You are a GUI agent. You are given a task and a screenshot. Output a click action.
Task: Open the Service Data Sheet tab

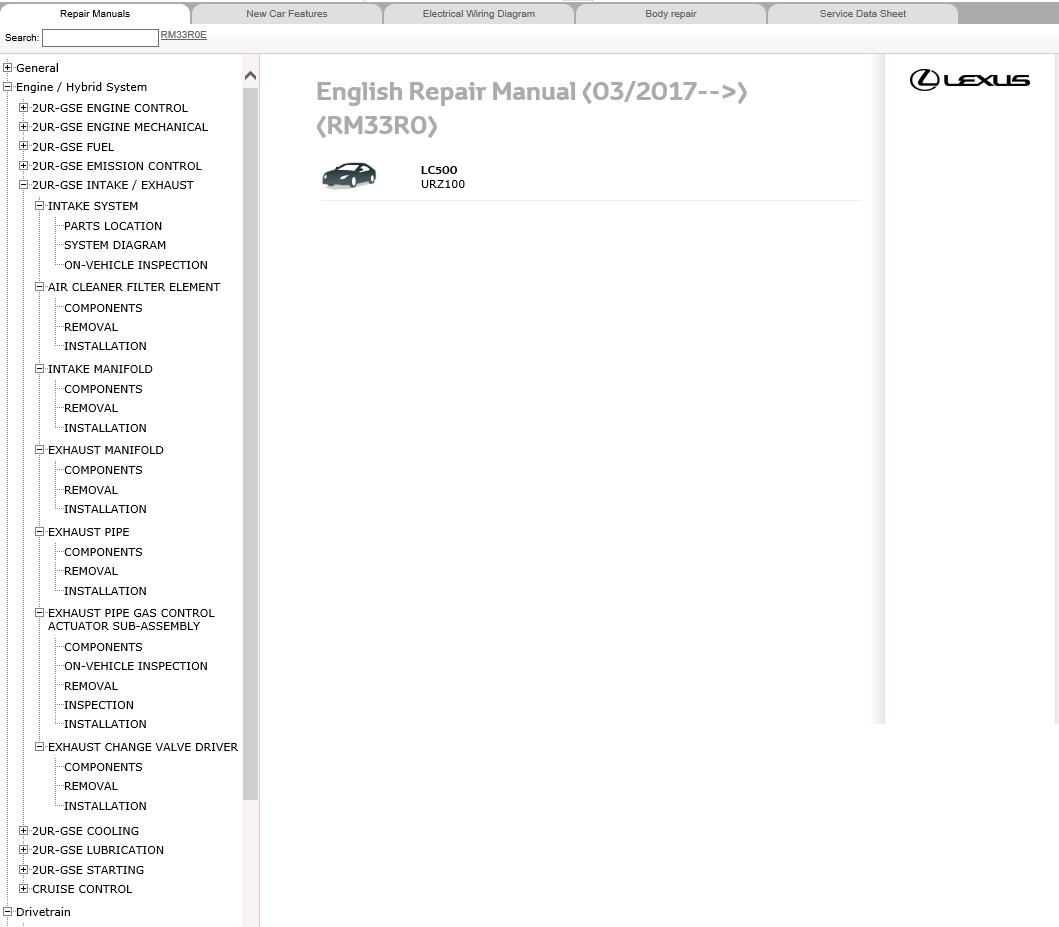[x=862, y=14]
